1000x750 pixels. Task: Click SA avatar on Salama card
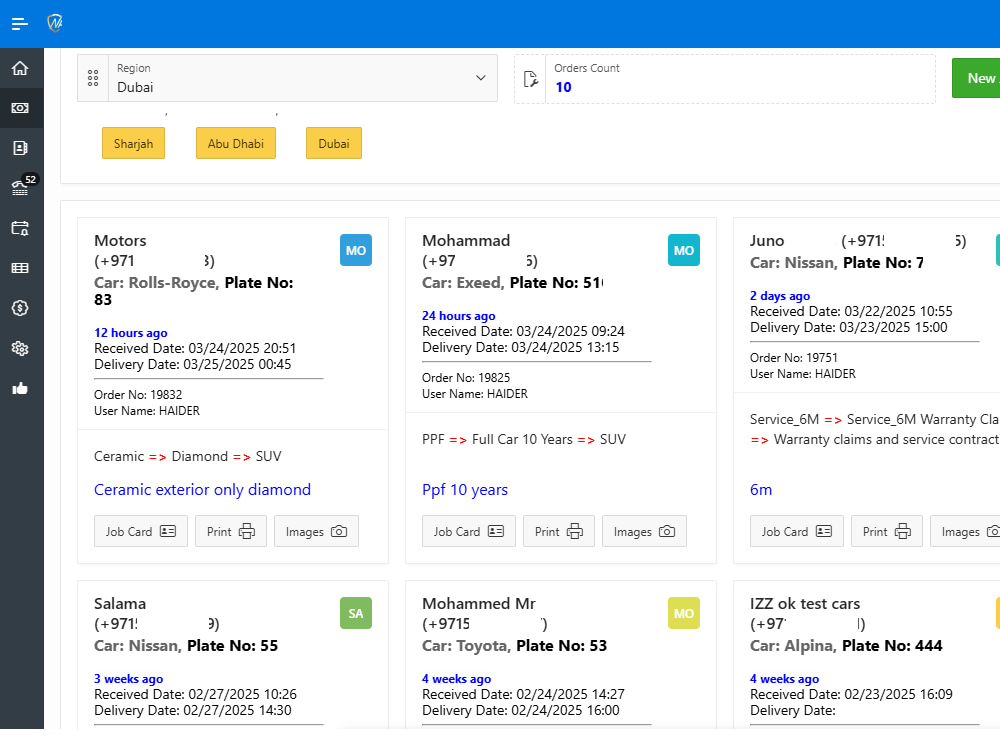point(356,614)
